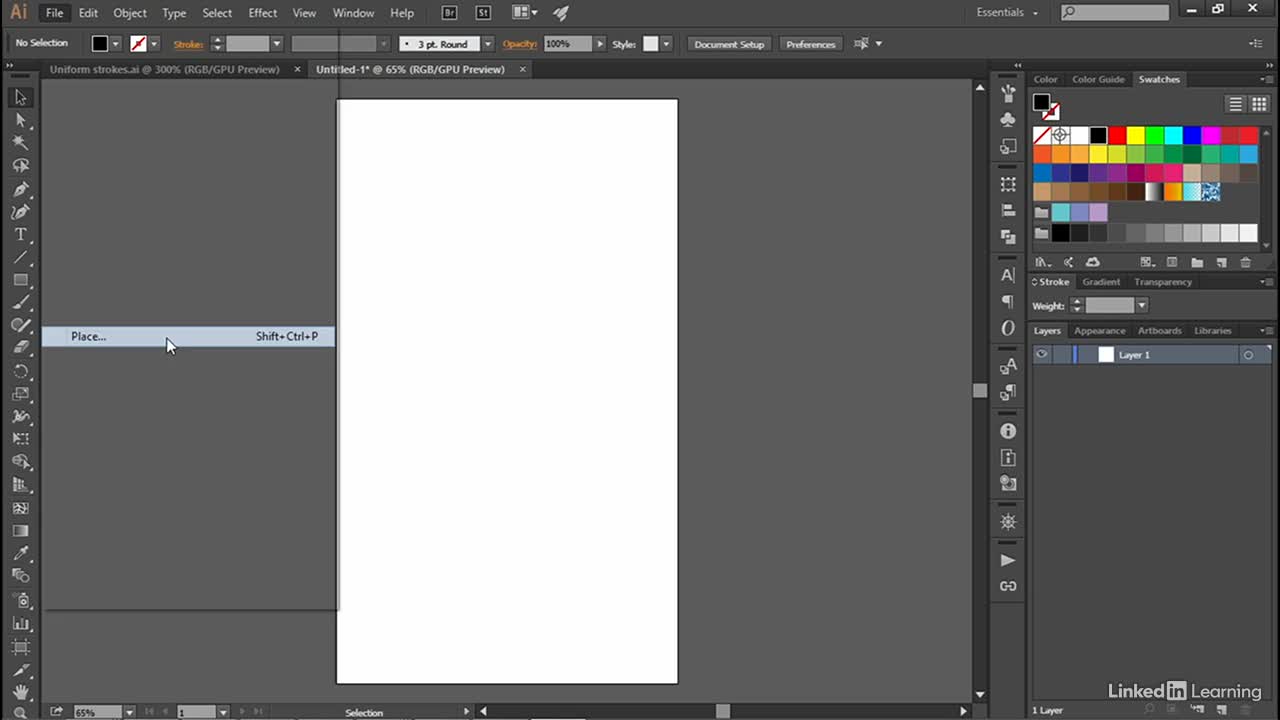Select the Gradient tool
Viewport: 1280px width, 720px height.
(x=20, y=531)
